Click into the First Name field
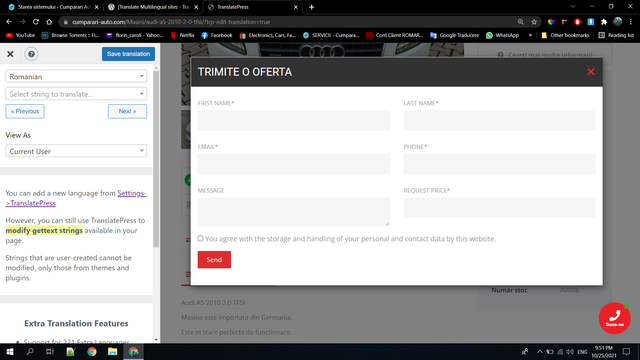The image size is (640, 360). pos(294,120)
